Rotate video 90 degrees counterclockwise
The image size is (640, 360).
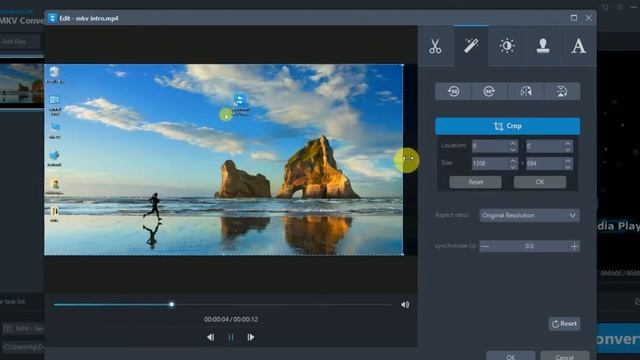tap(453, 91)
